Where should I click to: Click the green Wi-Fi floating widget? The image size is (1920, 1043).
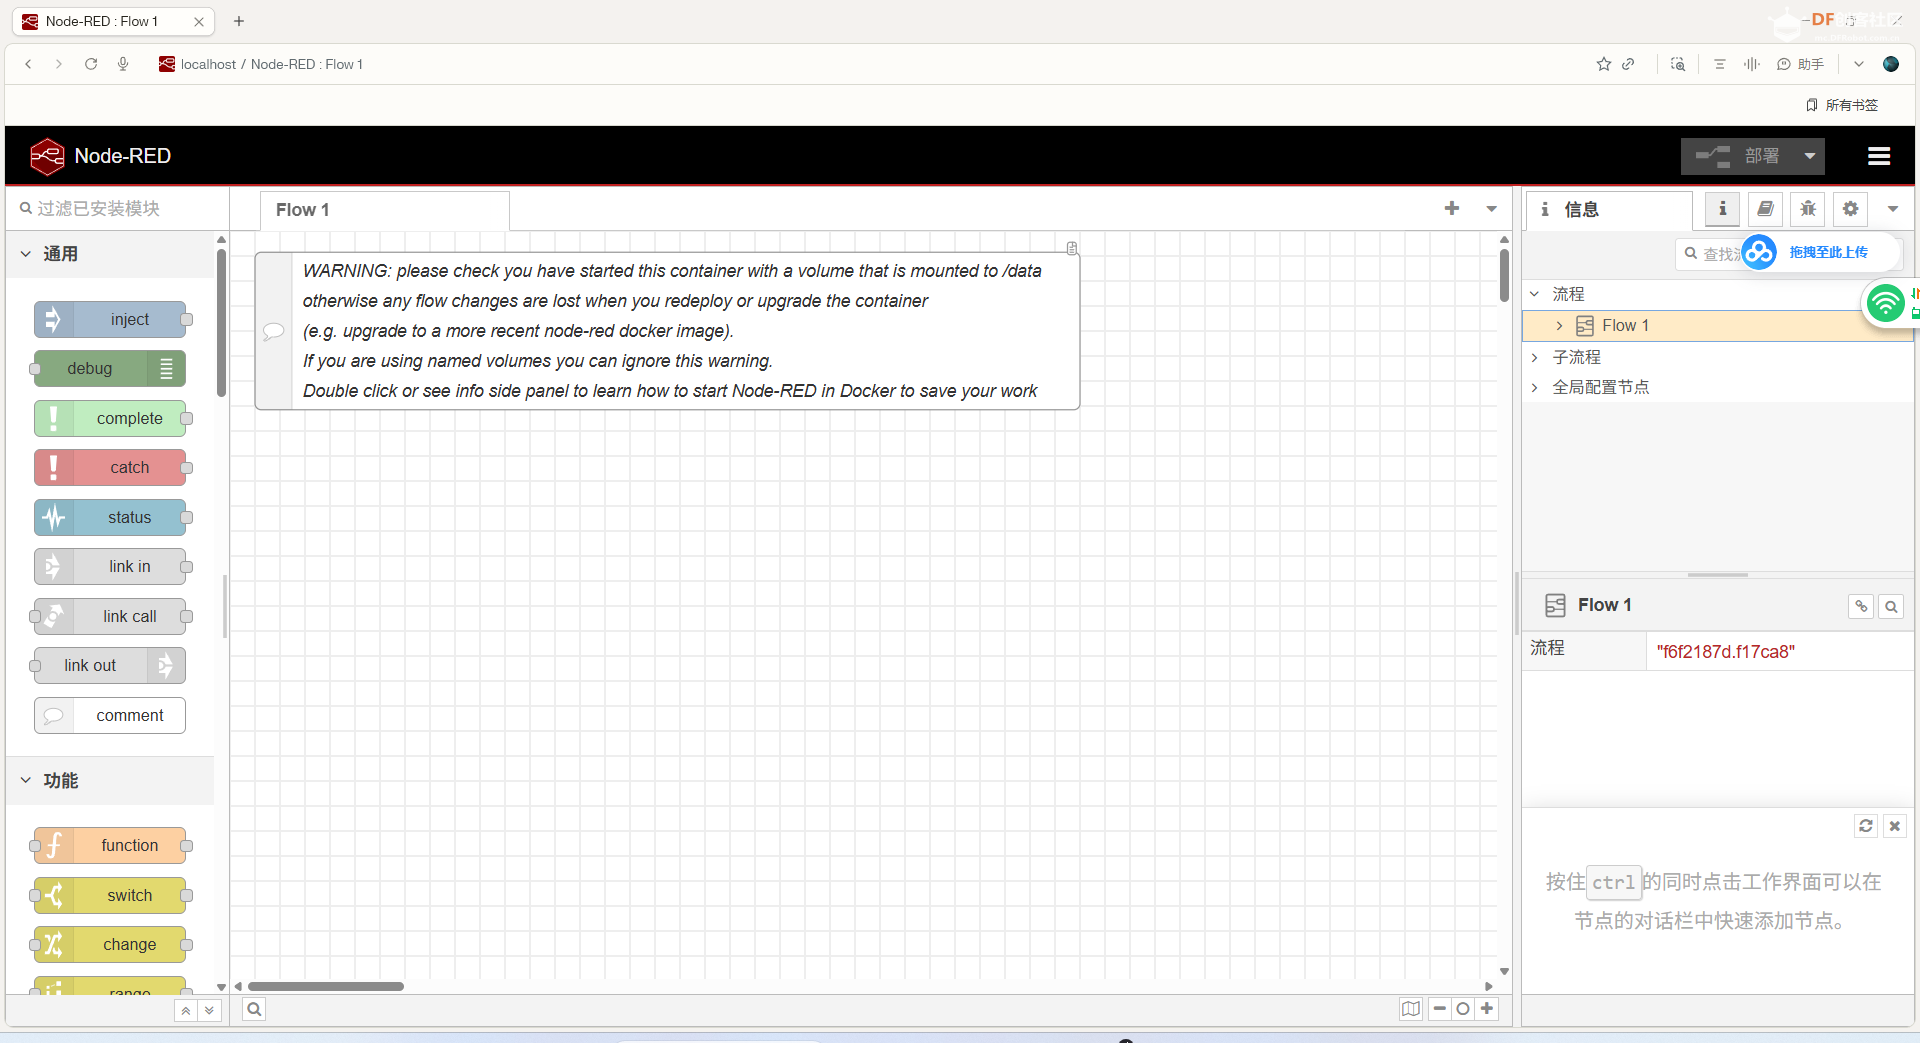tap(1885, 302)
